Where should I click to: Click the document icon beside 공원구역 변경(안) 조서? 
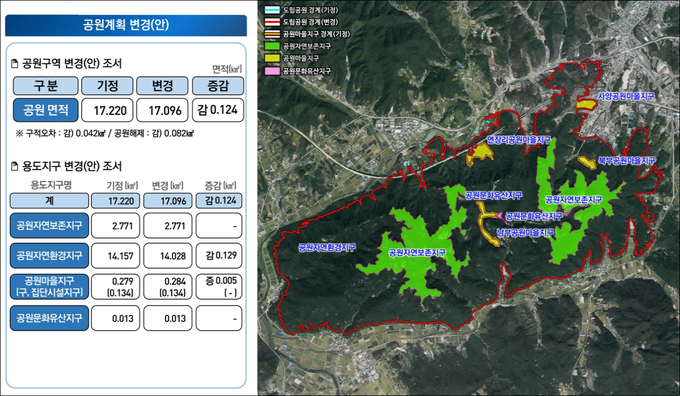[x=15, y=64]
